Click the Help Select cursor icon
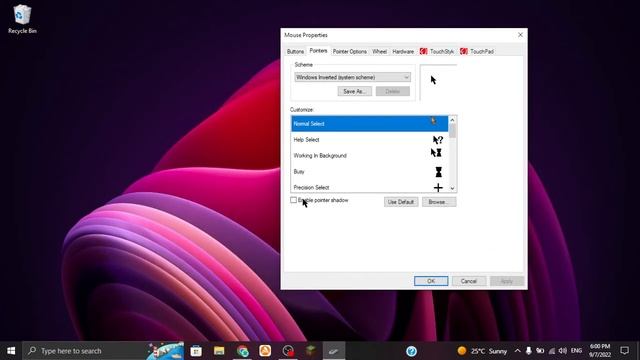The height and width of the screenshot is (360, 640). tap(438, 140)
